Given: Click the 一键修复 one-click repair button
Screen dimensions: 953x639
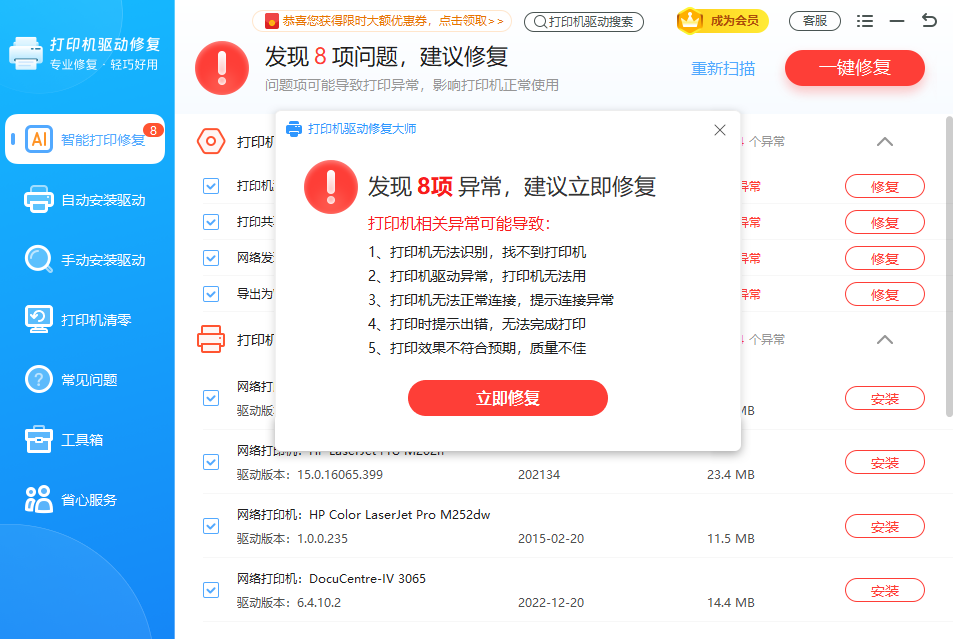Looking at the screenshot, I should click(854, 68).
